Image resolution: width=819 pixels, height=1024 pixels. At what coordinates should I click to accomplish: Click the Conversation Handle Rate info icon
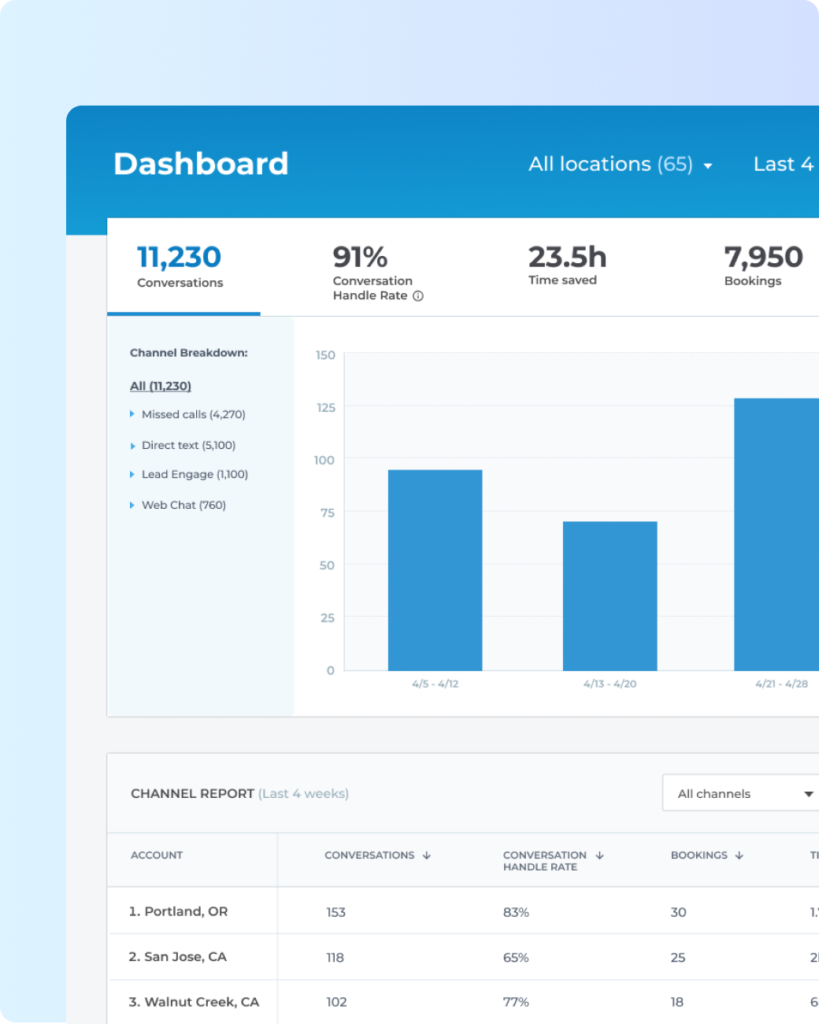tap(418, 296)
